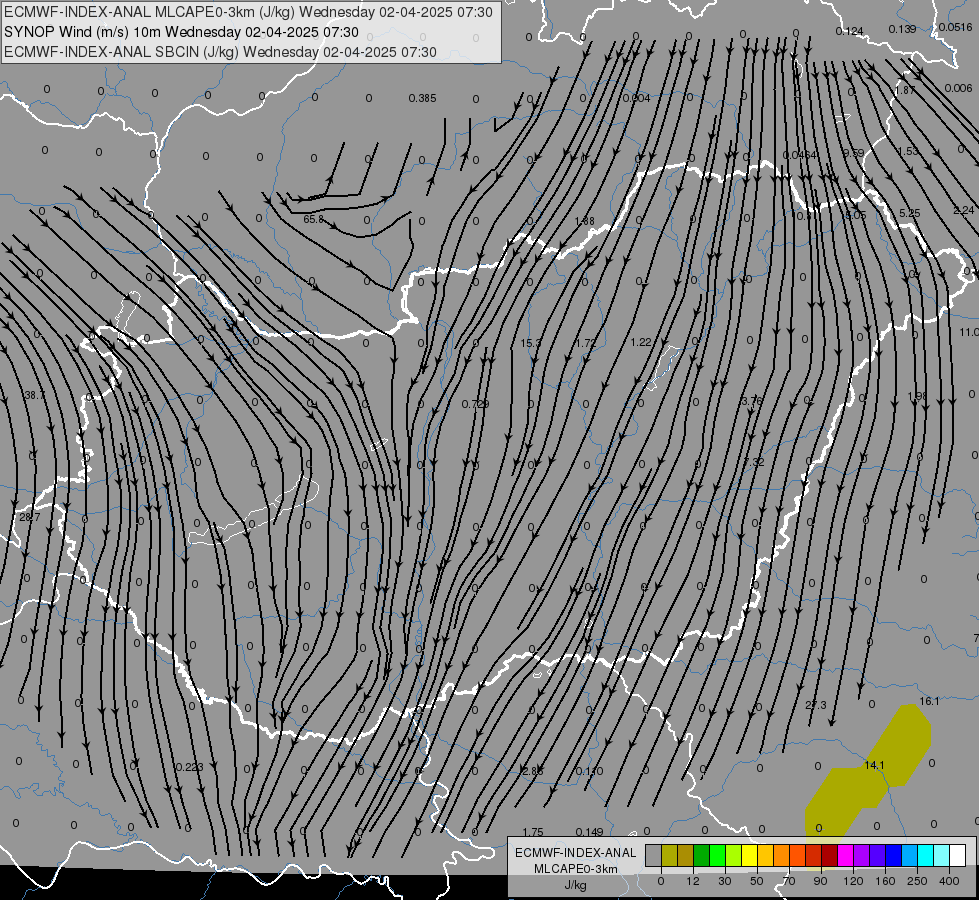This screenshot has width=979, height=900.
Task: Click the legend scale label 50
Action: click(x=757, y=881)
